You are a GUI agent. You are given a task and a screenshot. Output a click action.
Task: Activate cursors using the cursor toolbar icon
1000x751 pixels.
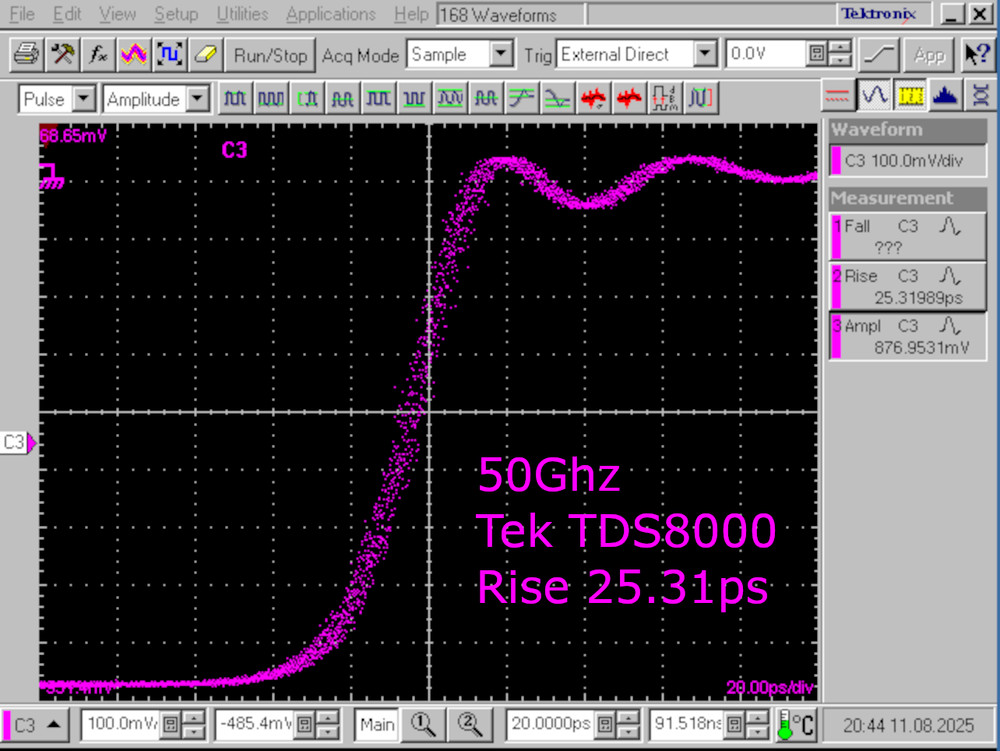(168, 55)
